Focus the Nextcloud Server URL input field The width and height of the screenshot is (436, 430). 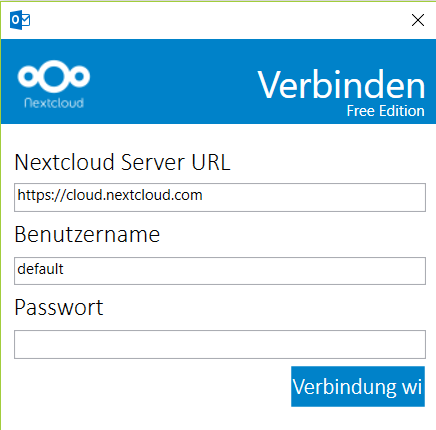(x=220, y=197)
